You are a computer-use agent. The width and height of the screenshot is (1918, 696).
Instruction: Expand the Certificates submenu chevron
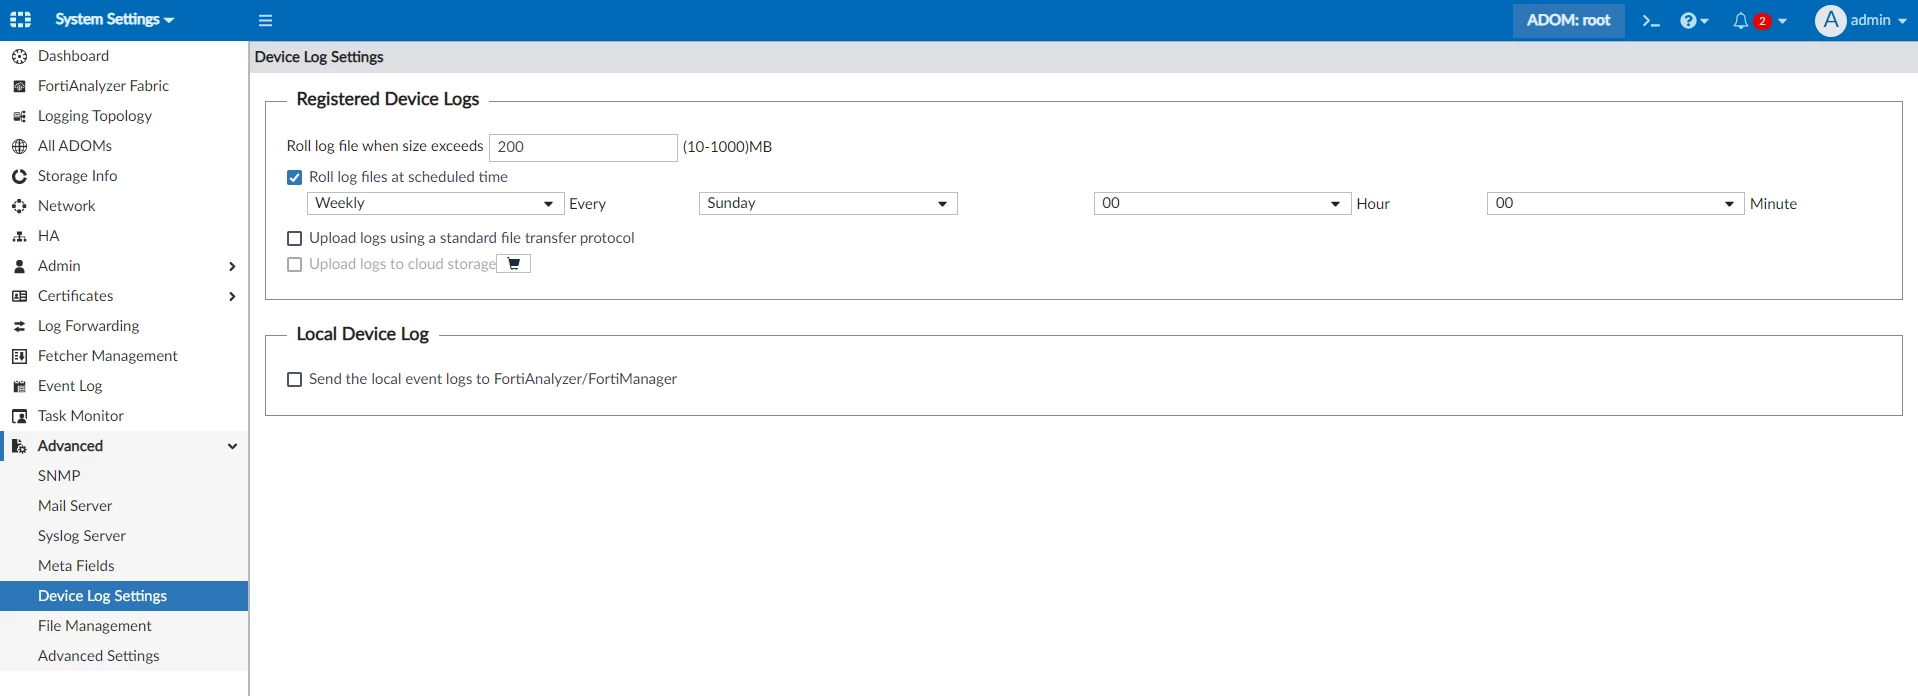(x=232, y=296)
